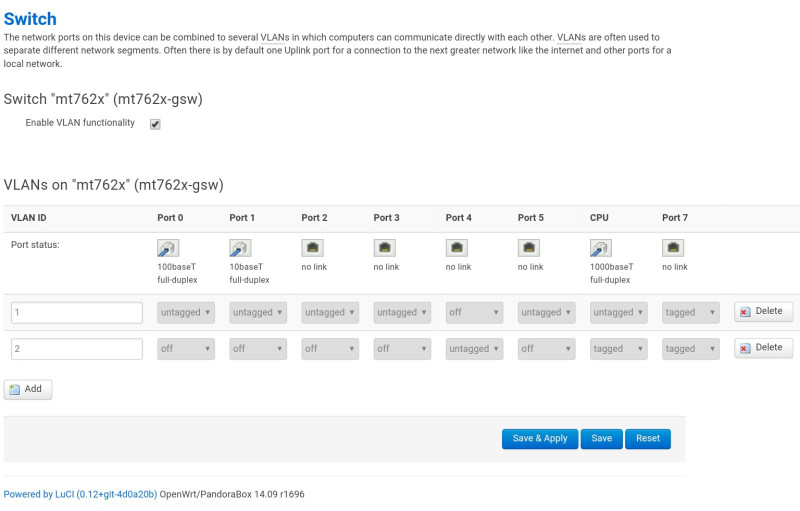Viewport: 800px width, 511px height.
Task: Click the Save & Apply button
Action: 540,439
